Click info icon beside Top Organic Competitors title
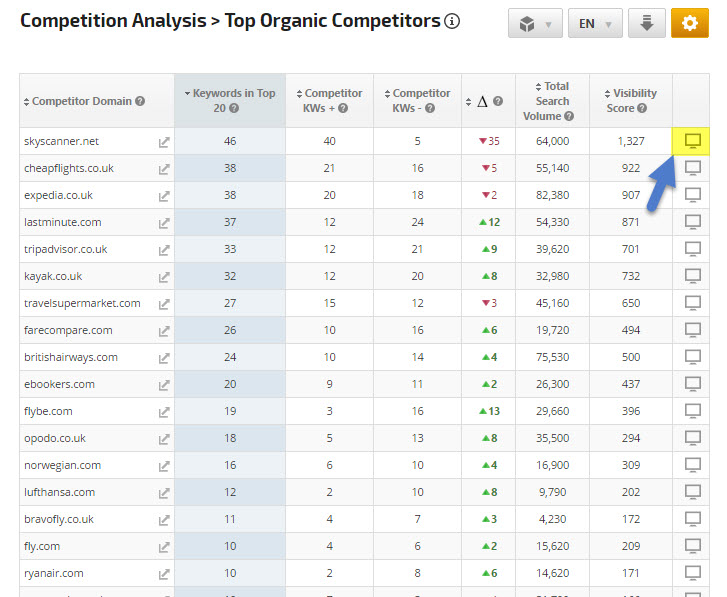 point(452,21)
